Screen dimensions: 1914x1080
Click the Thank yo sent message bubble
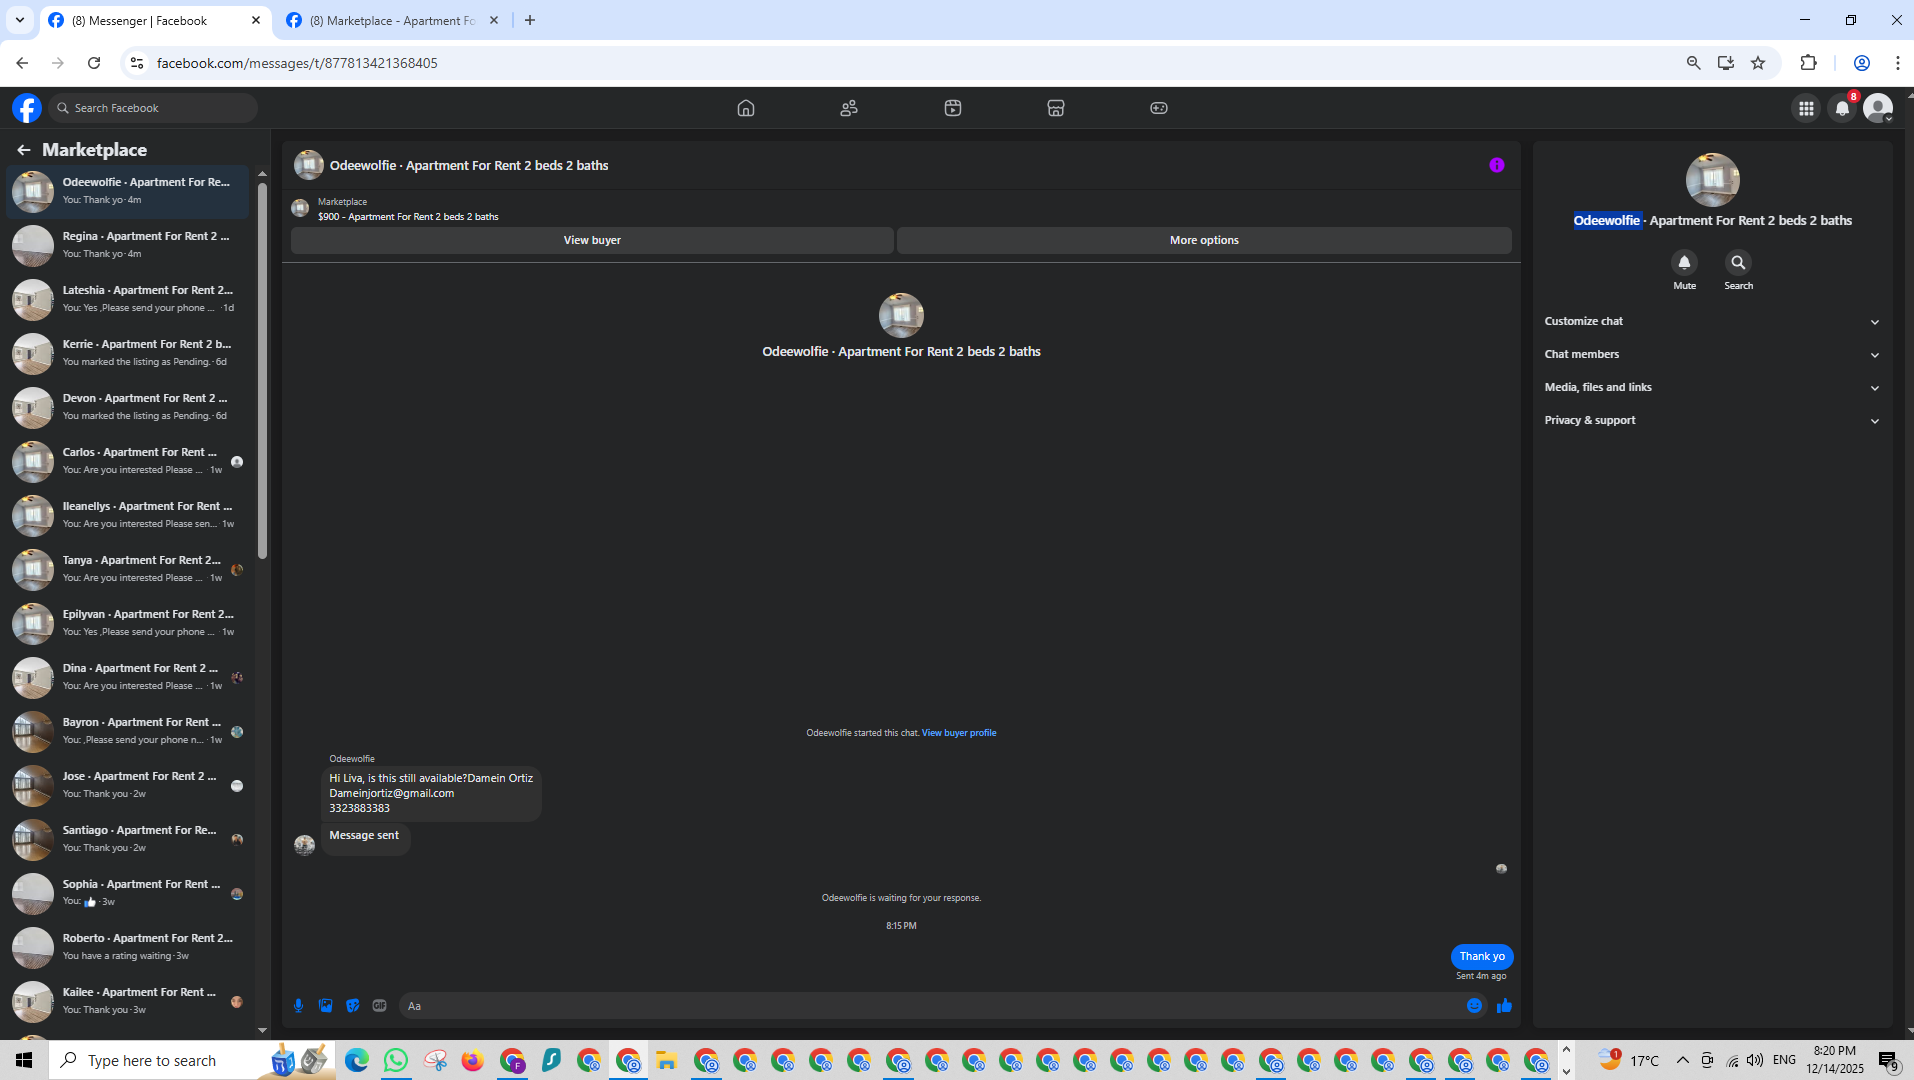tap(1482, 956)
